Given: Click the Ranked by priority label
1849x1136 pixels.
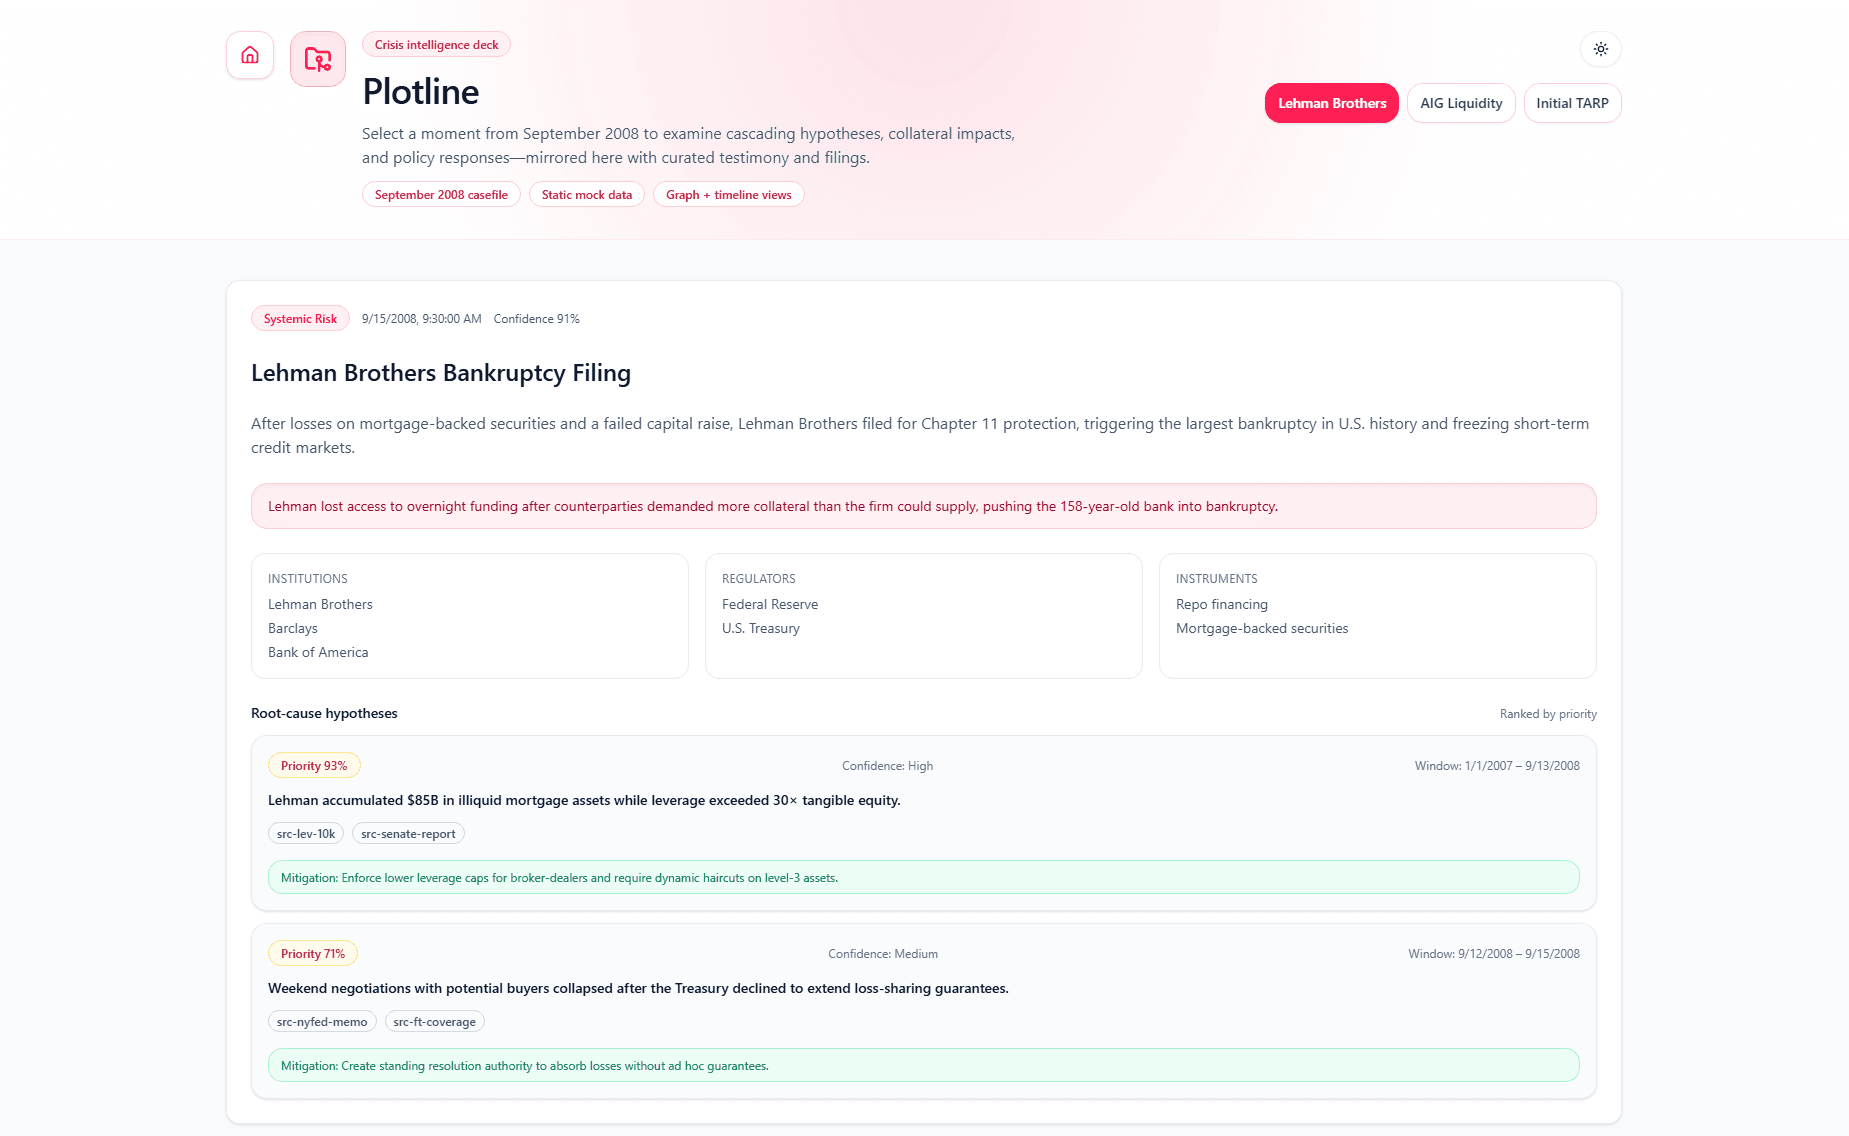Looking at the screenshot, I should [x=1548, y=713].
